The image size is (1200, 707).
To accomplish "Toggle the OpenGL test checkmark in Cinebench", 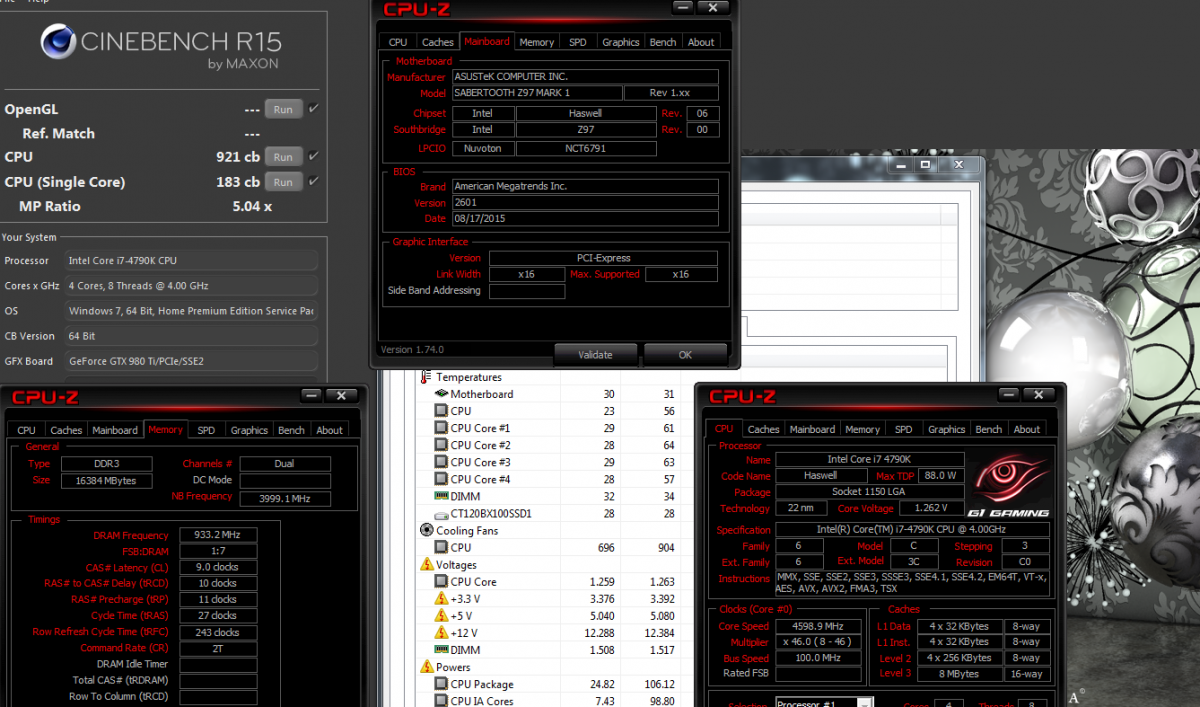I will click(x=314, y=108).
